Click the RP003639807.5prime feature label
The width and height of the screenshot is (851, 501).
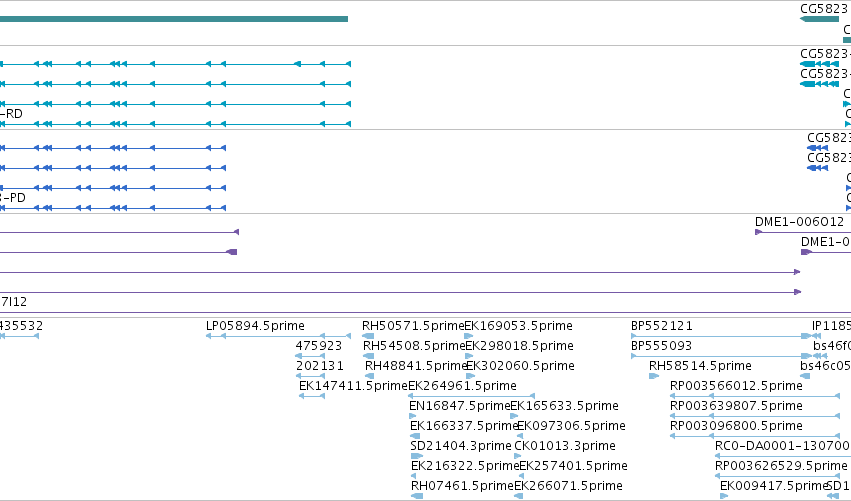736,406
